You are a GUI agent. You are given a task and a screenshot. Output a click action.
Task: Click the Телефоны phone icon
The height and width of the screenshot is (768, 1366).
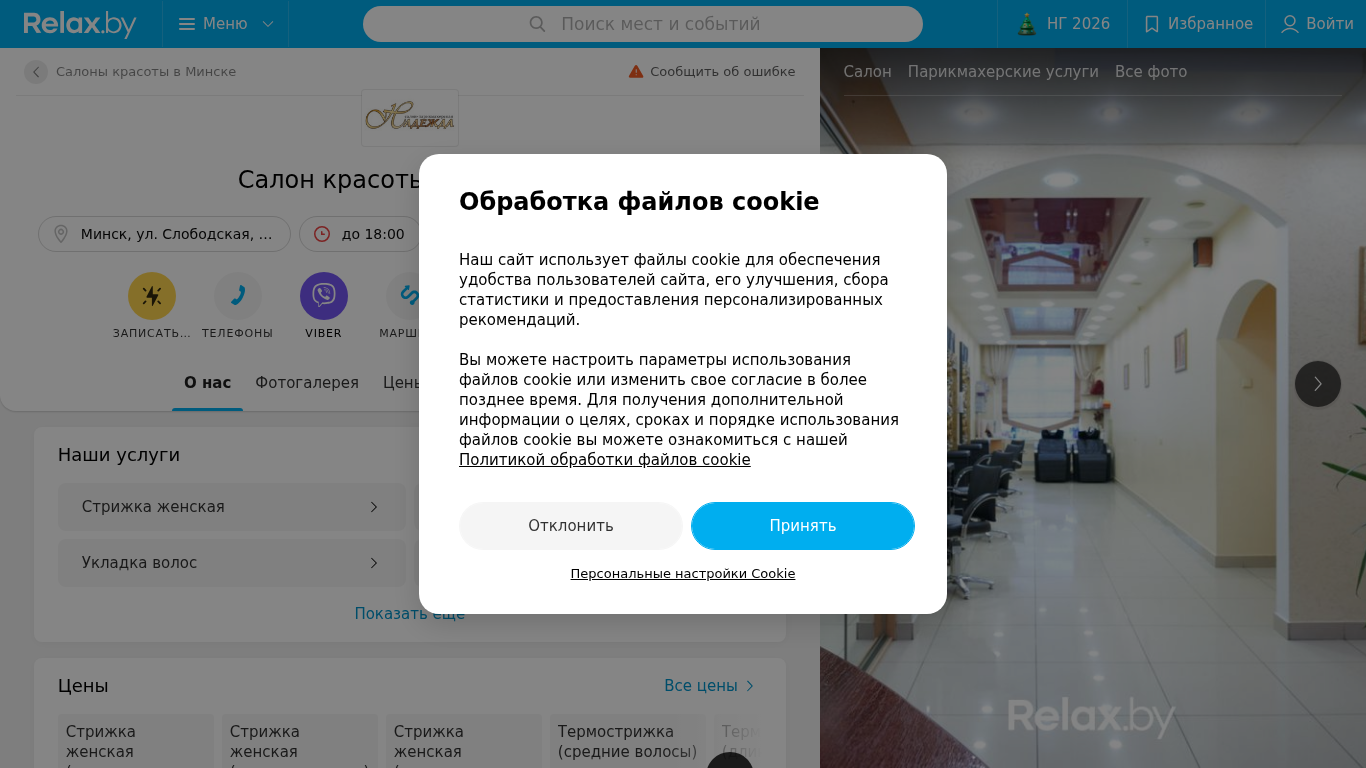click(238, 296)
